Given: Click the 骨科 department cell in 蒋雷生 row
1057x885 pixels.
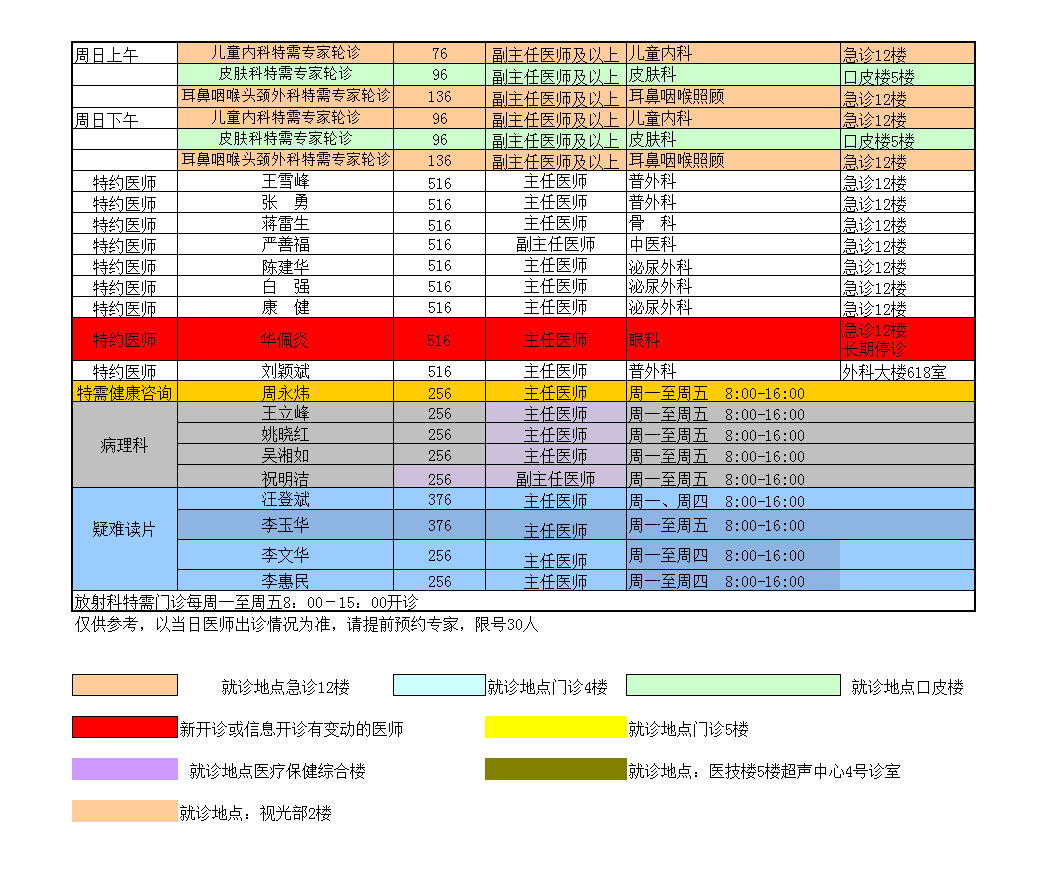Looking at the screenshot, I should point(733,223).
